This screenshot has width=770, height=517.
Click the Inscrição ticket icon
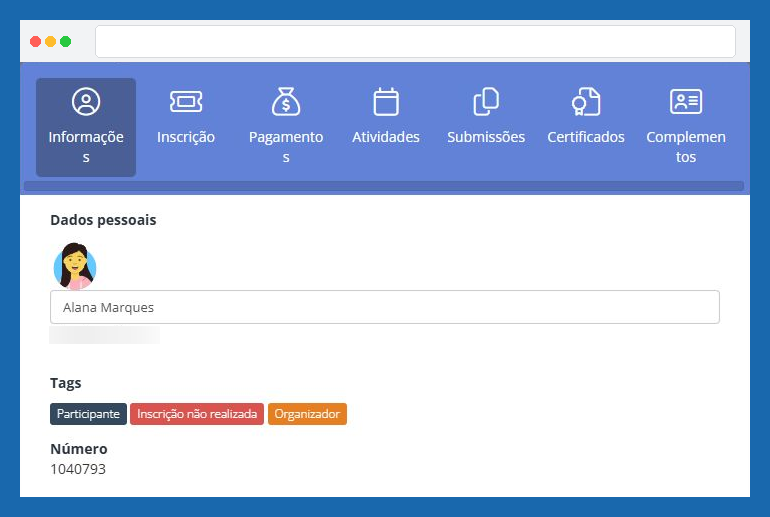tap(186, 102)
